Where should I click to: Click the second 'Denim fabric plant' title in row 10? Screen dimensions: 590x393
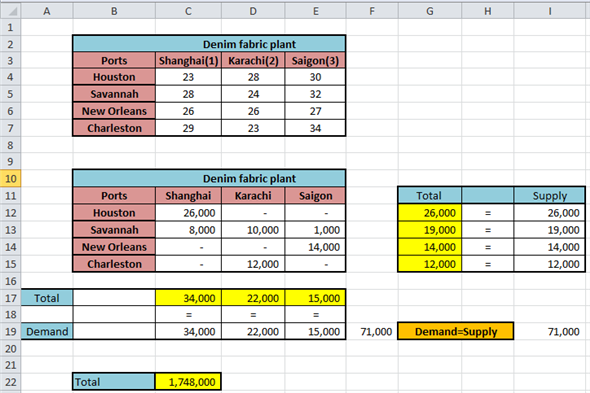tap(209, 178)
